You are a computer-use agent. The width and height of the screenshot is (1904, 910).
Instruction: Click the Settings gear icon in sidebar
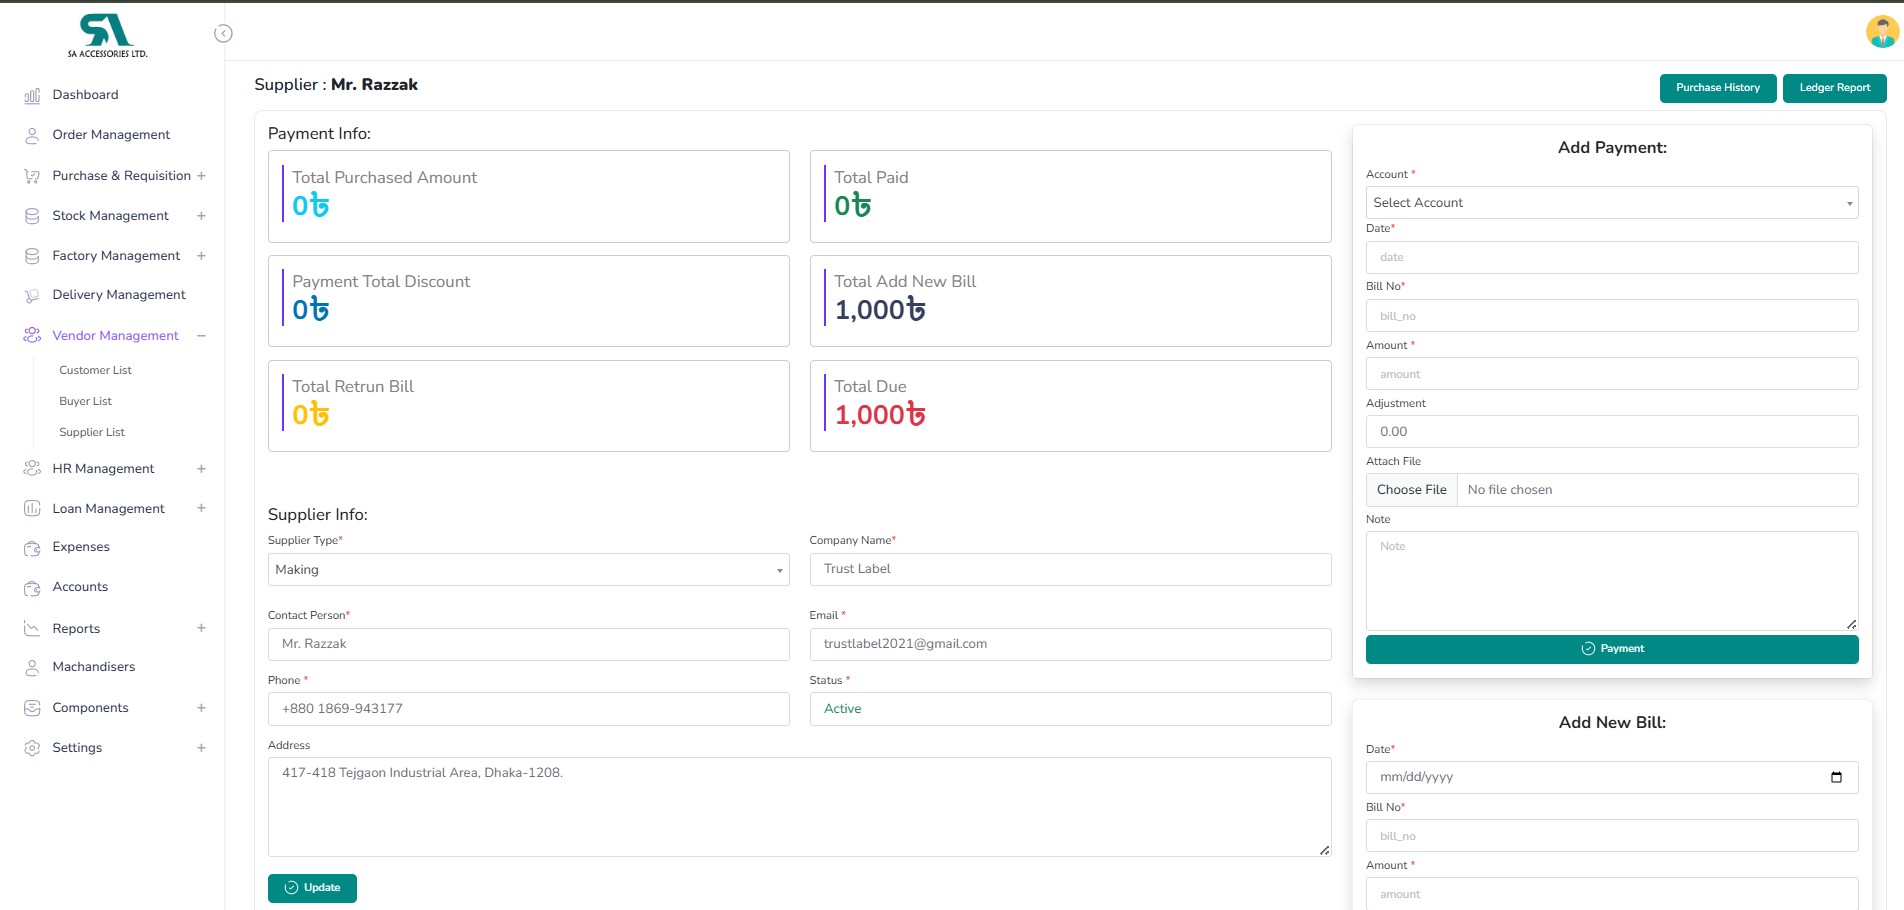(32, 748)
